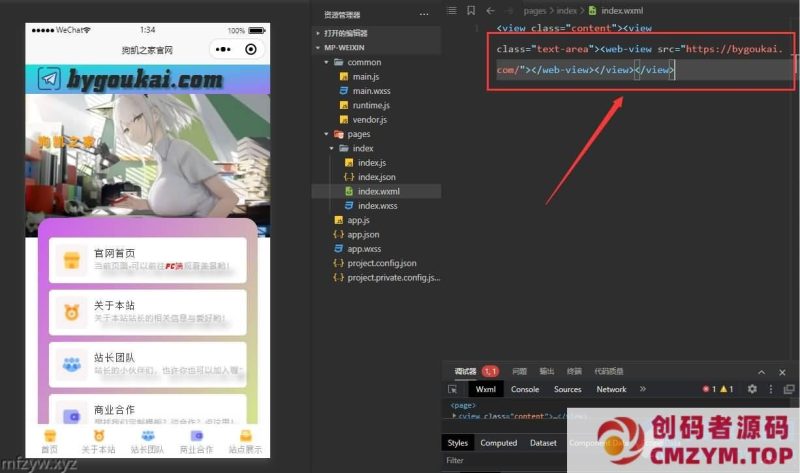Viewport: 800px width, 473px height.
Task: Toggle the editor outline list icon
Action: 452,10
